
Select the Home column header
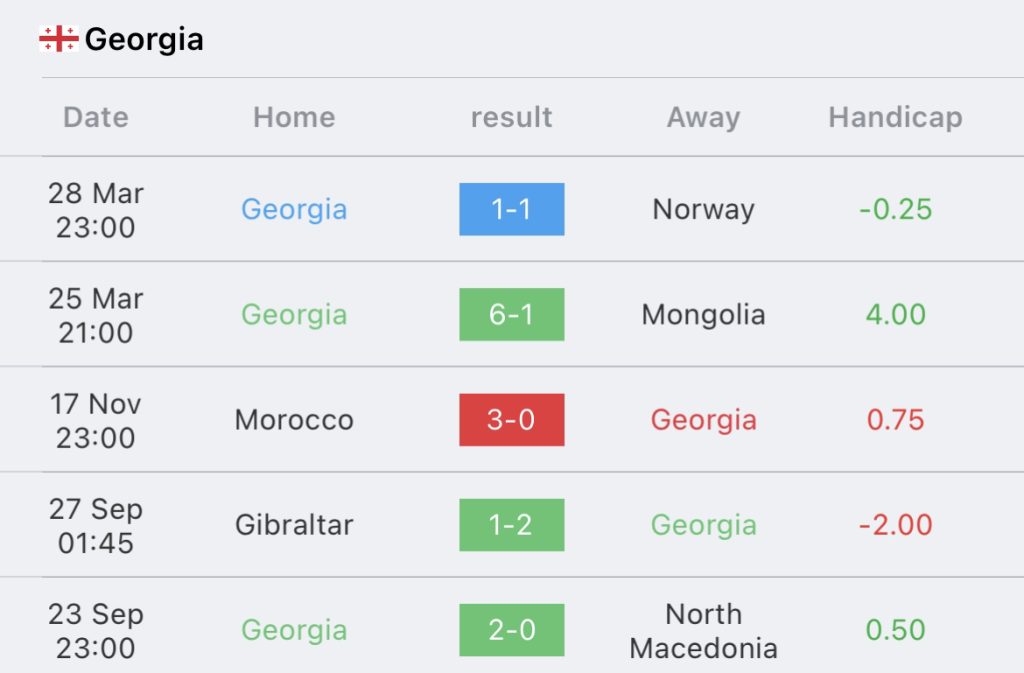294,117
